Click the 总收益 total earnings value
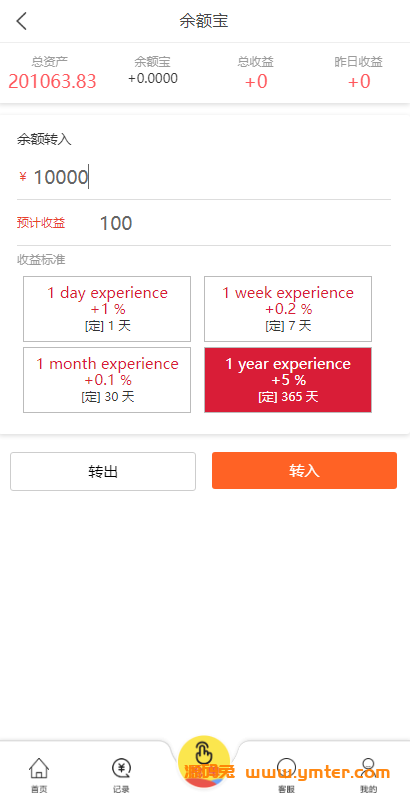The height and width of the screenshot is (798, 410). [256, 81]
